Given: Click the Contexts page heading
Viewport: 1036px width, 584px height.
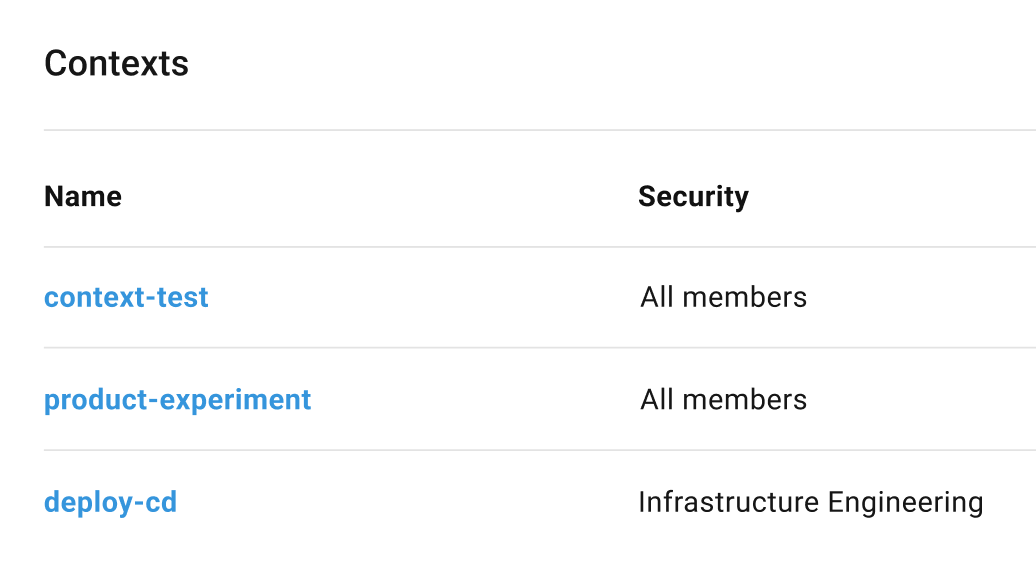Looking at the screenshot, I should (x=116, y=63).
